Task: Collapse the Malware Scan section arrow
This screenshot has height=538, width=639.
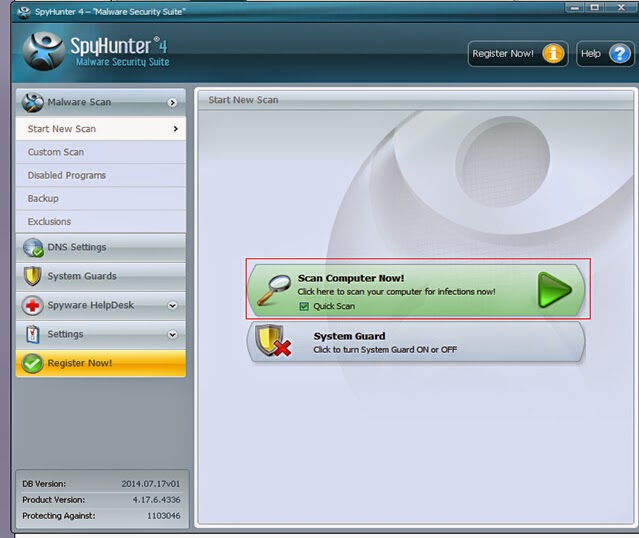Action: pyautogui.click(x=172, y=103)
